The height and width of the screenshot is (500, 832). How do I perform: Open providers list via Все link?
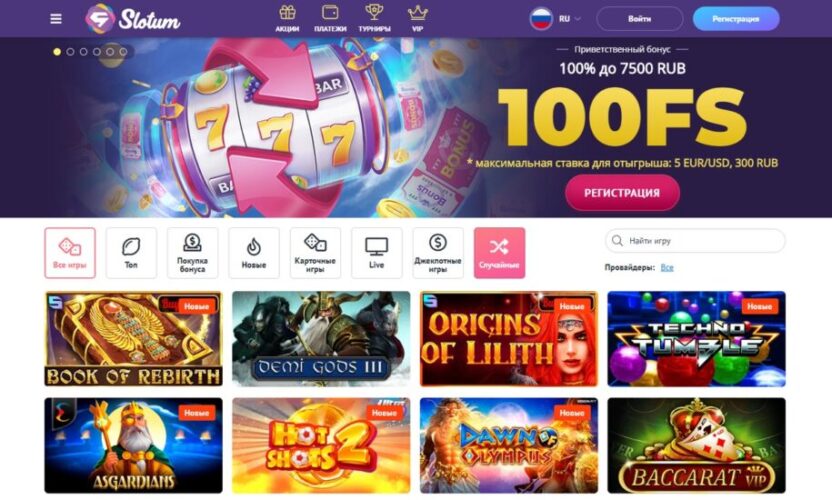pos(667,268)
